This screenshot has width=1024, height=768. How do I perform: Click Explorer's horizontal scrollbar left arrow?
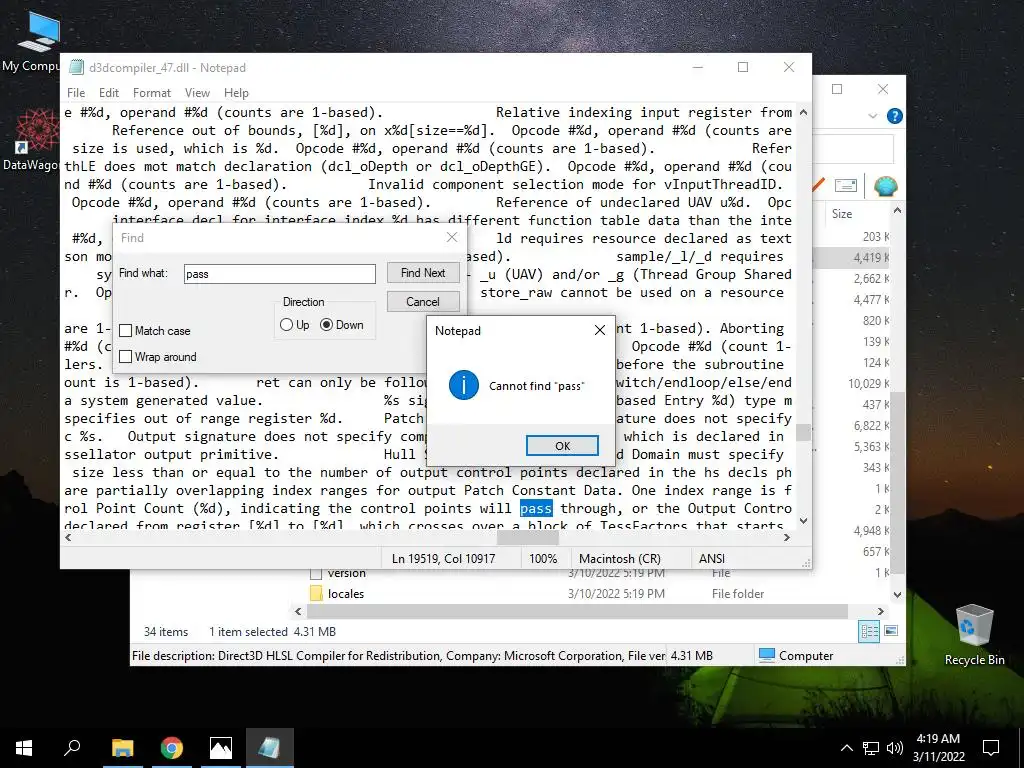[x=298, y=611]
